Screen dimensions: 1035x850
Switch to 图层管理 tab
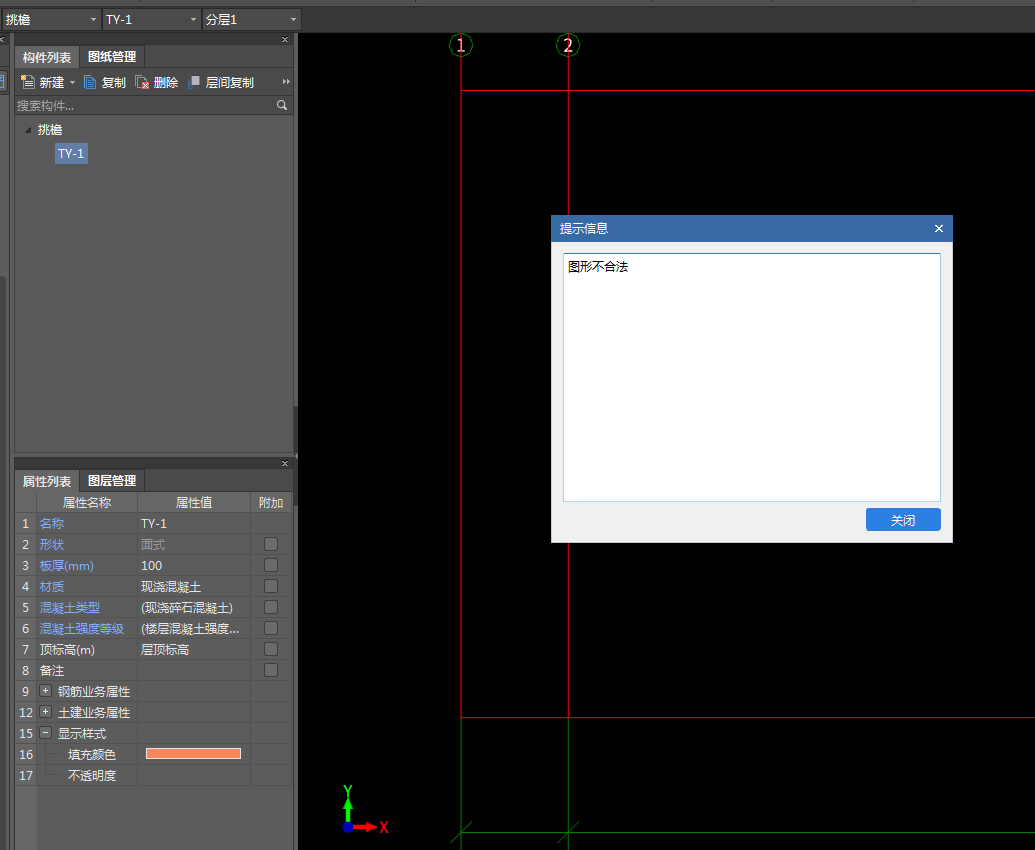coord(112,480)
